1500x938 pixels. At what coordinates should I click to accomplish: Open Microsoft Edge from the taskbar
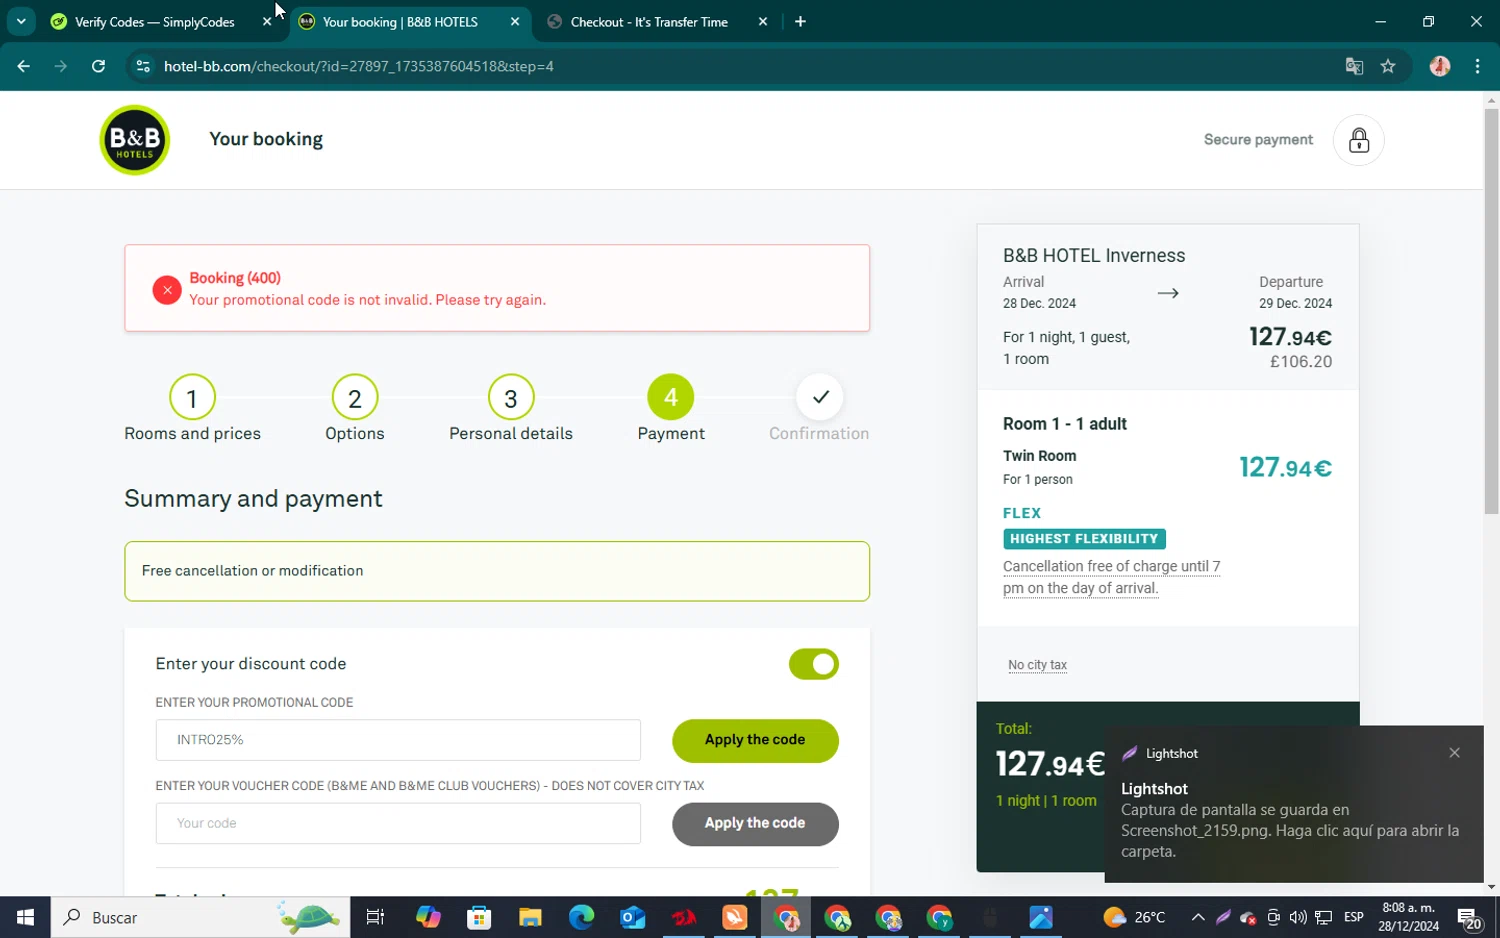coord(581,917)
